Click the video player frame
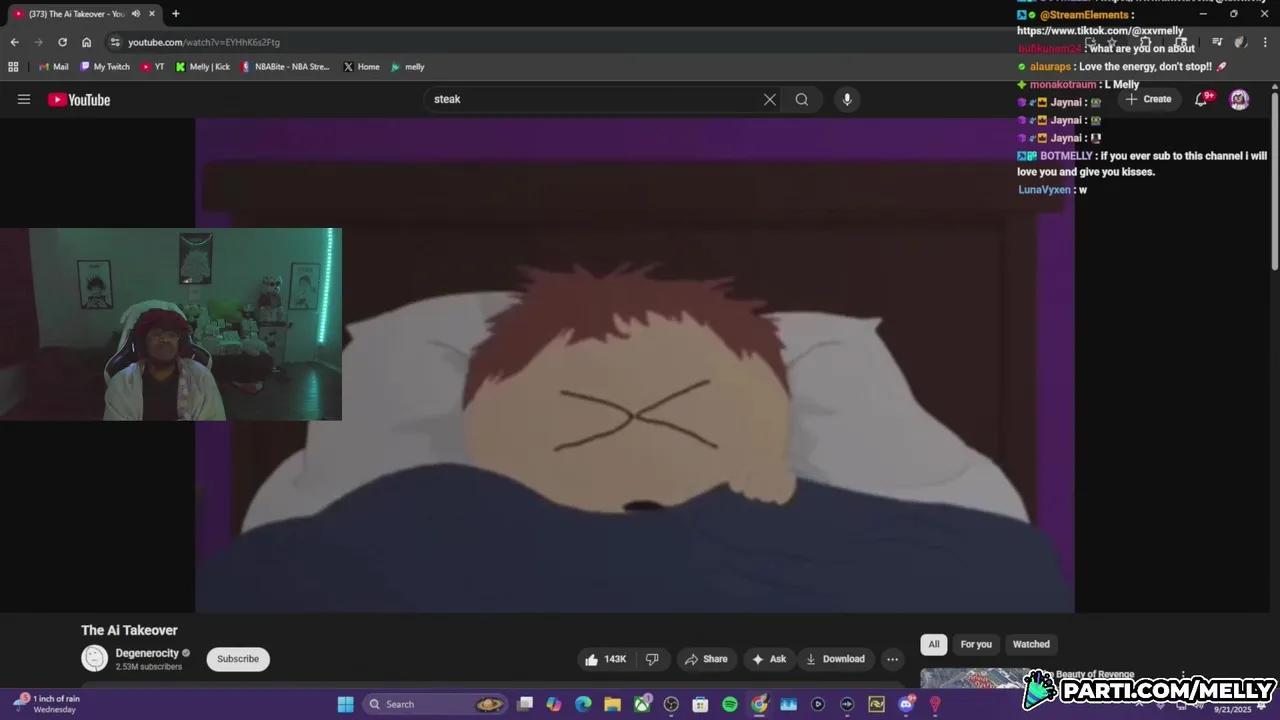1280x720 pixels. [635, 365]
